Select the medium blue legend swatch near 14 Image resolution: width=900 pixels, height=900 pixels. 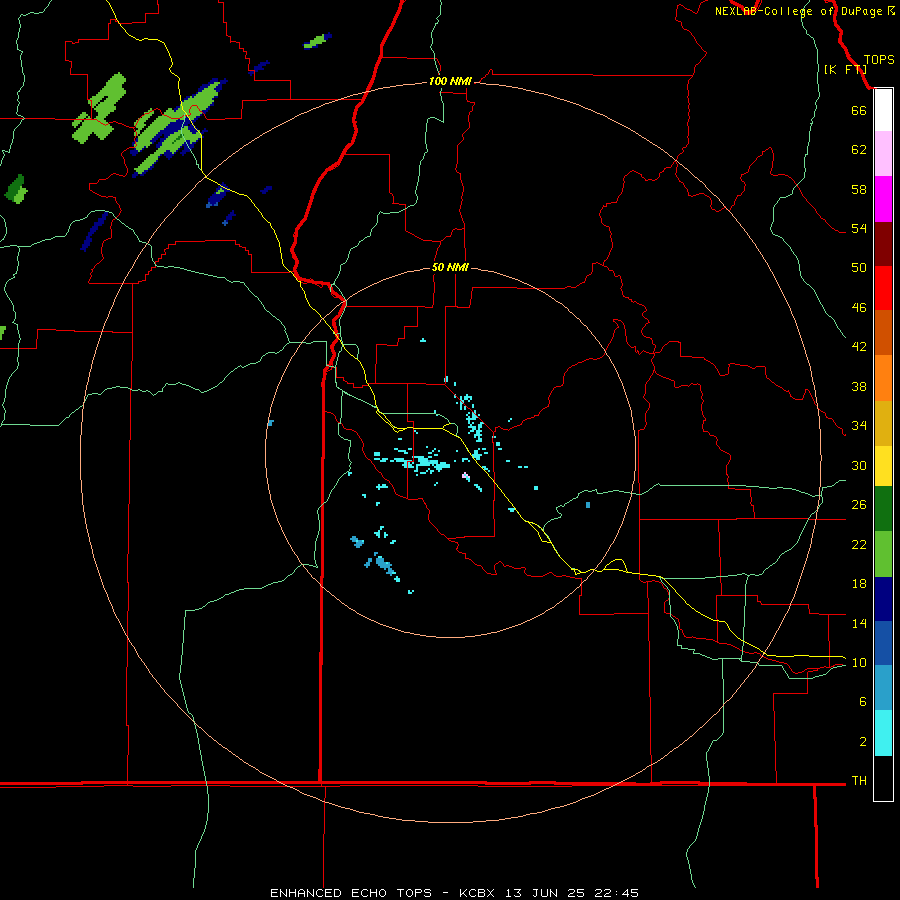coord(883,643)
